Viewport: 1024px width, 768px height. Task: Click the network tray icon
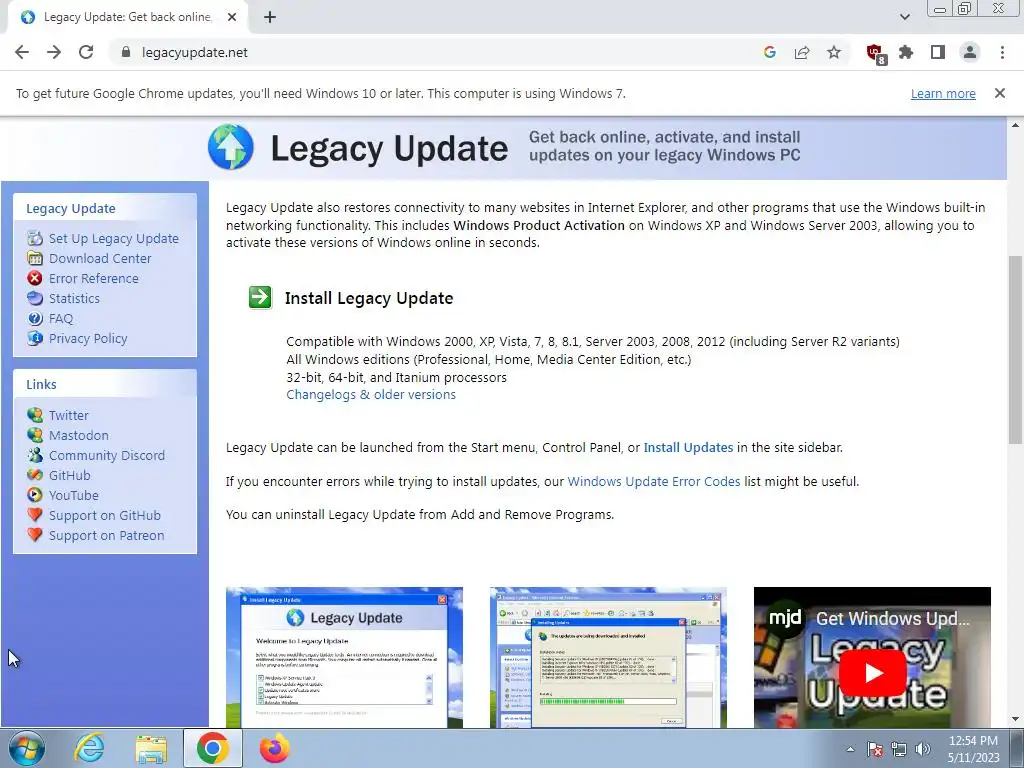tap(899, 749)
